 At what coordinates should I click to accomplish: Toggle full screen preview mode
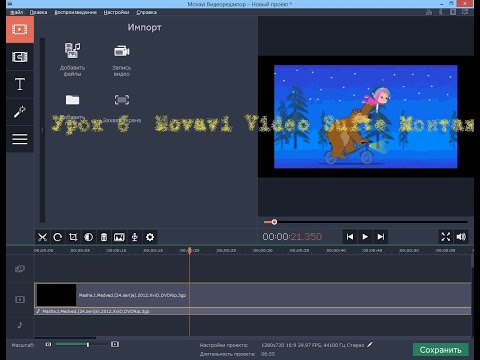[x=446, y=237]
